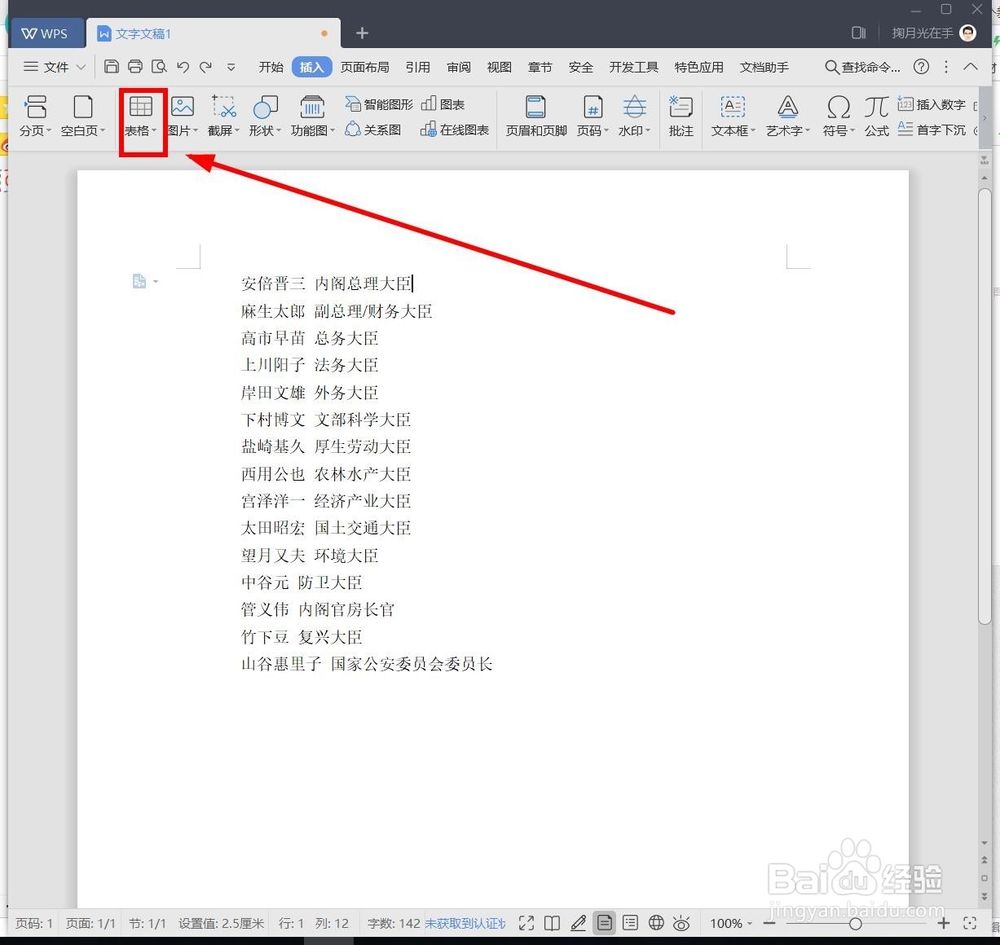Toggle full screen view in status bar
This screenshot has width=1000, height=945.
526,923
